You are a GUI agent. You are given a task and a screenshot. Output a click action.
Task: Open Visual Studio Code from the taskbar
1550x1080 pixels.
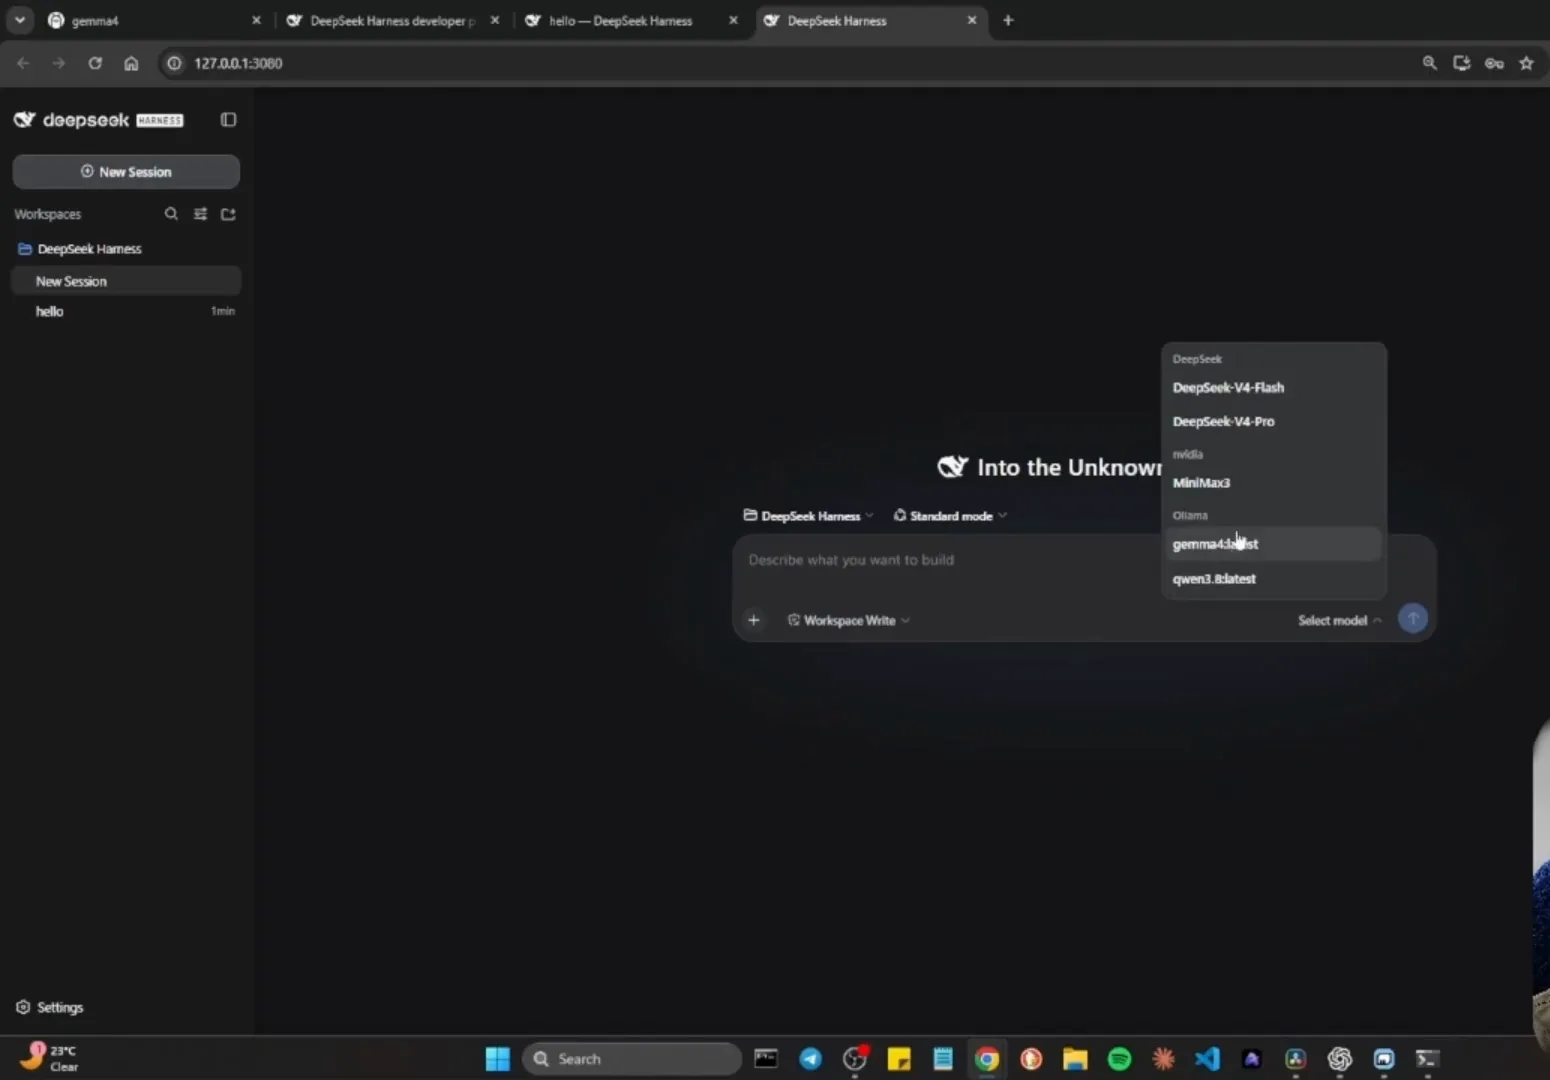1207,1058
